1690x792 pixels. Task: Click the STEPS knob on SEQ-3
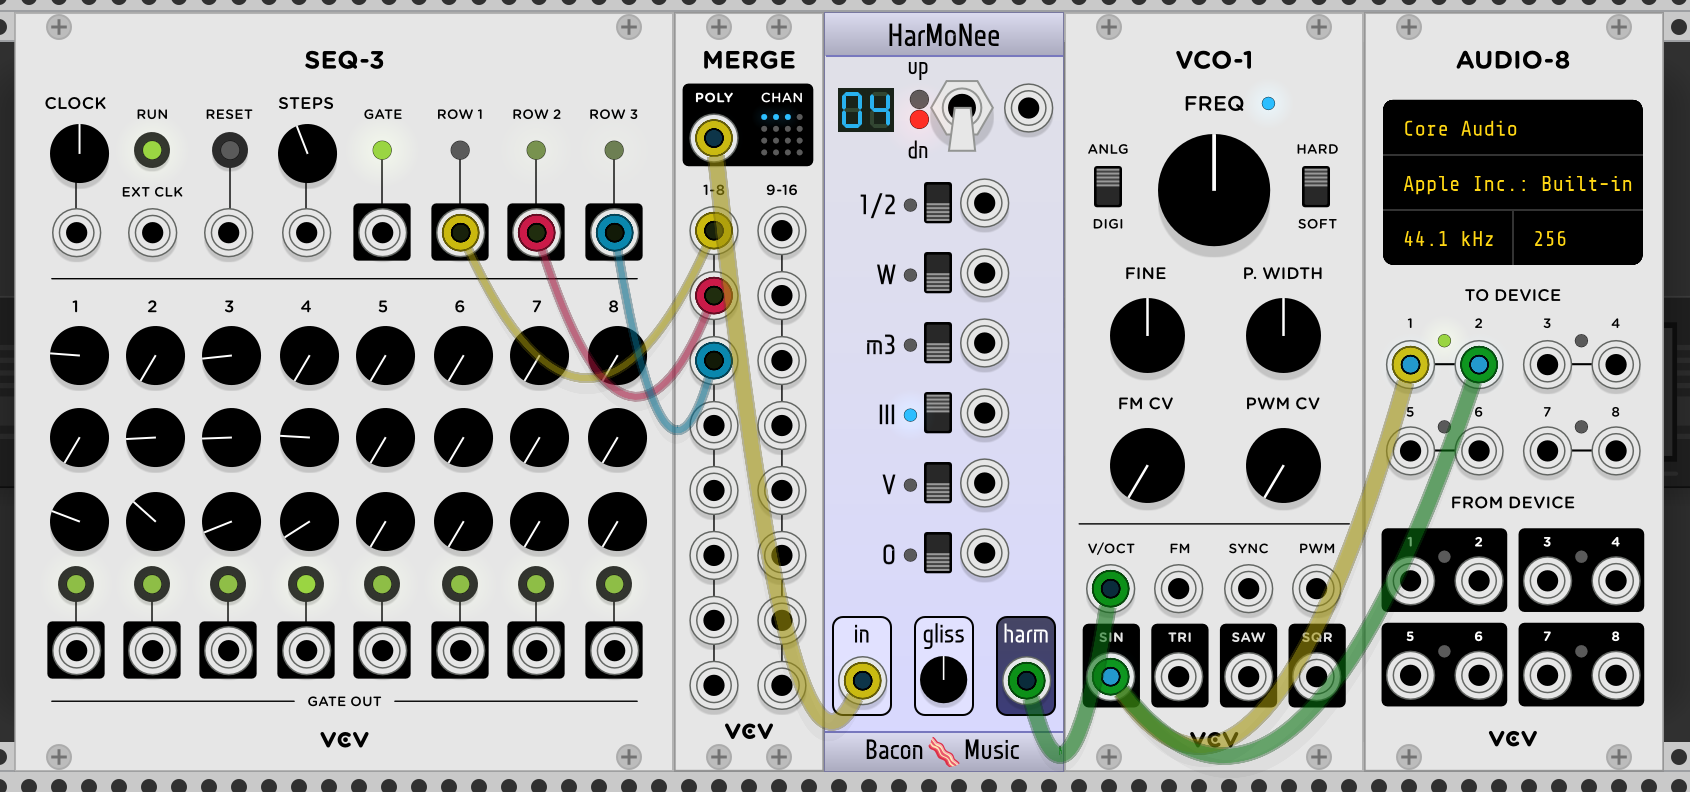307,153
